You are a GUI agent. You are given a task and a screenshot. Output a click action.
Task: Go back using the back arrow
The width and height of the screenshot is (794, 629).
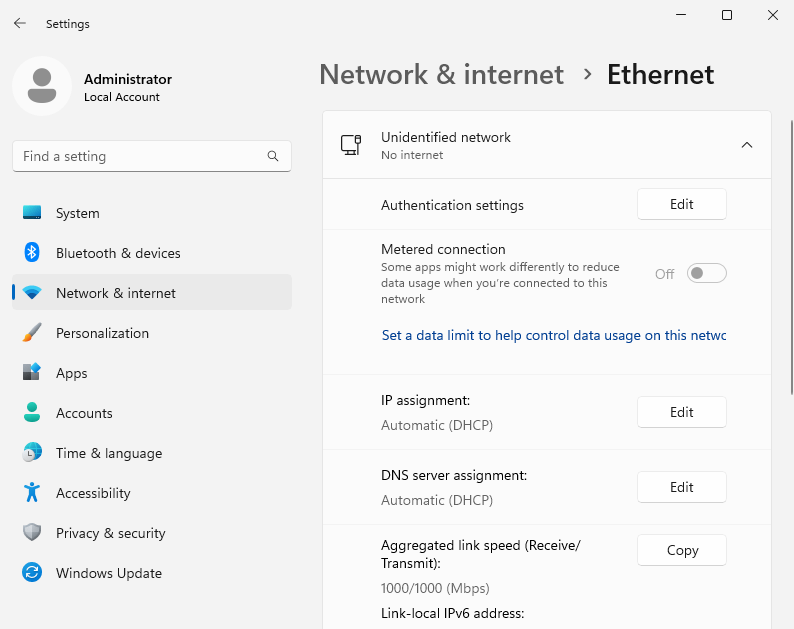tap(20, 23)
